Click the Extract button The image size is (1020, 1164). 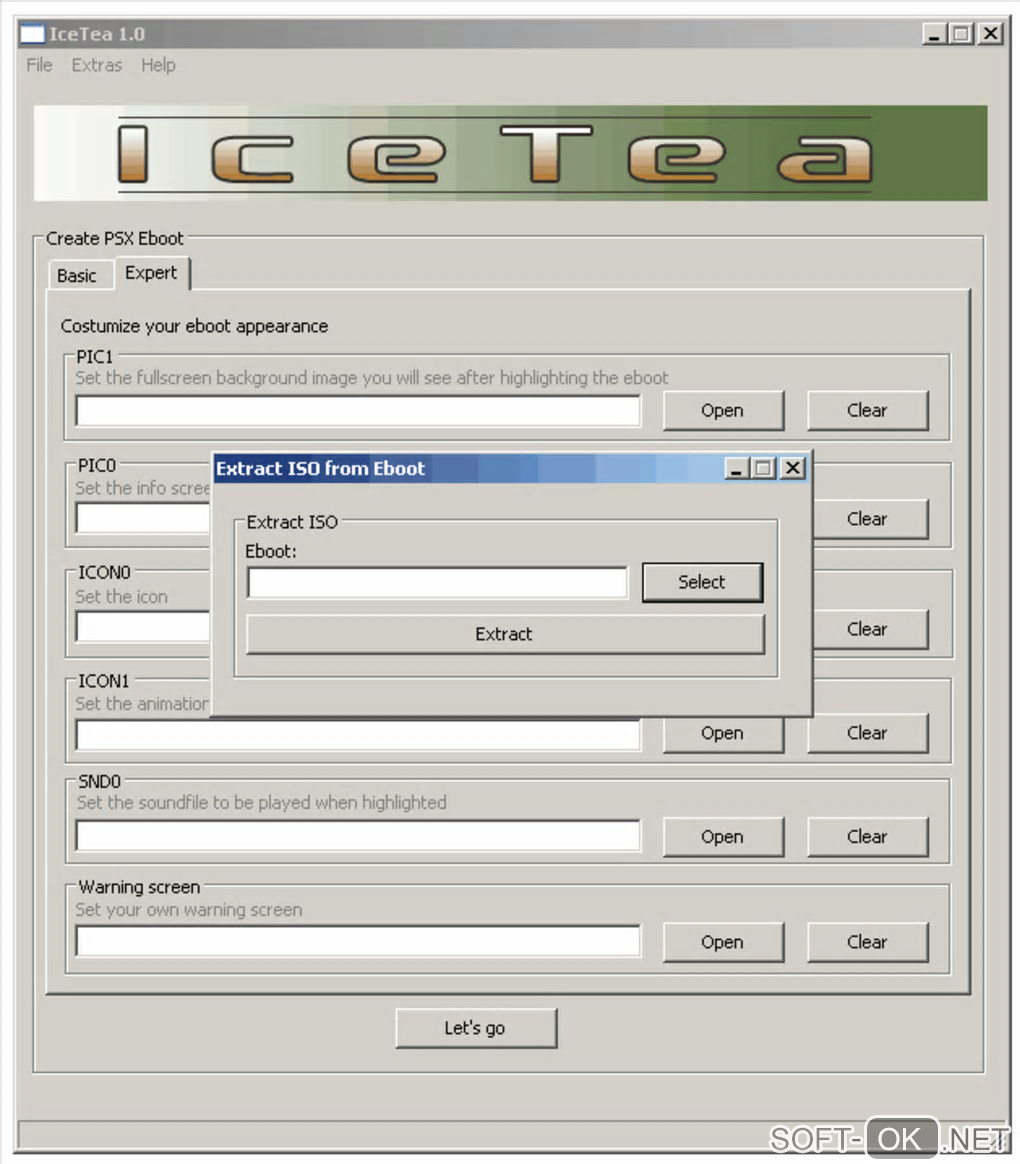(505, 634)
